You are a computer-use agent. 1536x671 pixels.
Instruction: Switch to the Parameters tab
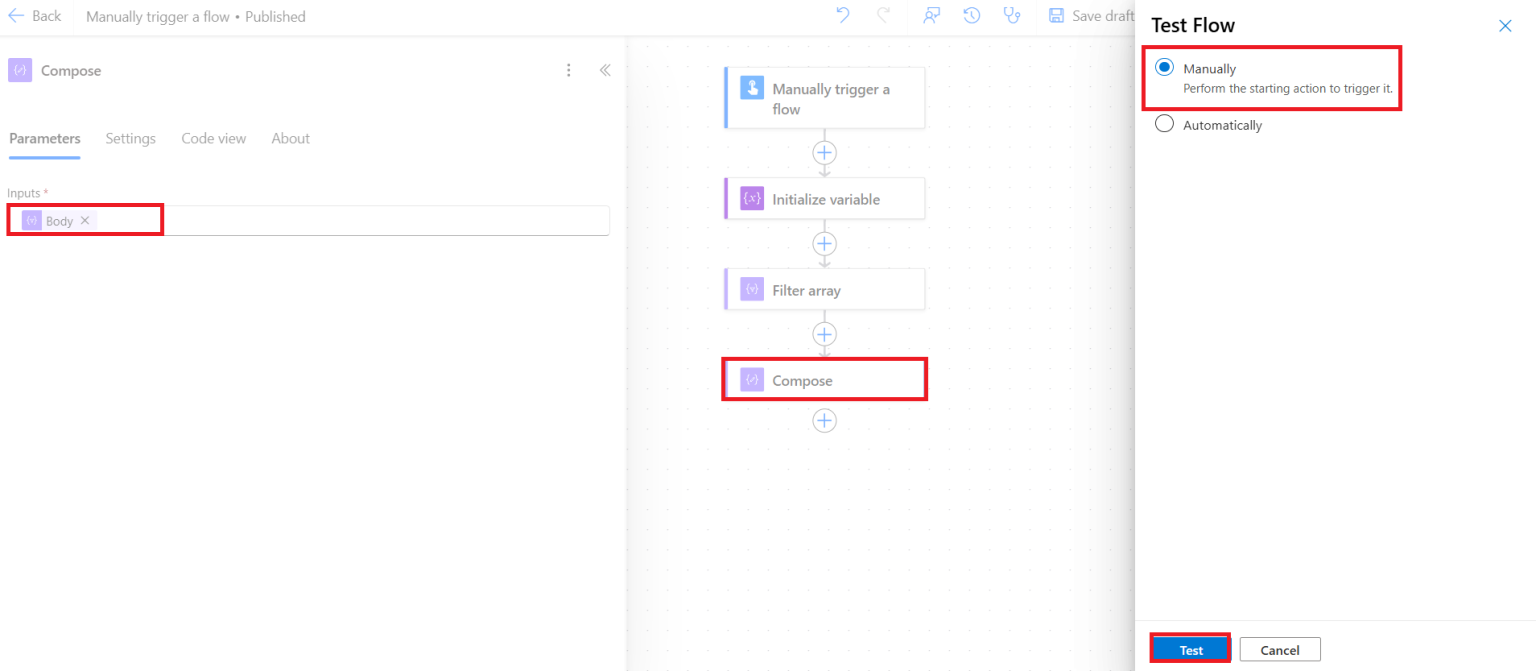(45, 139)
